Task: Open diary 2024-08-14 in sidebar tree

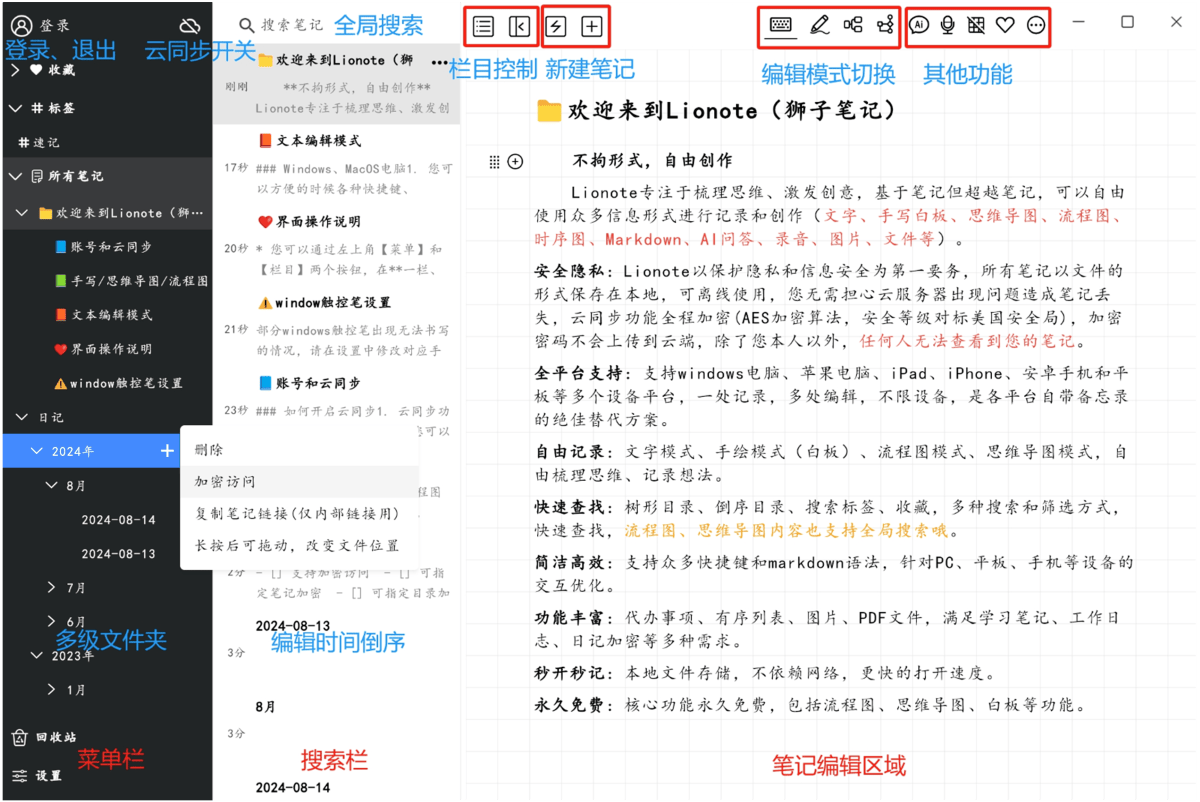Action: click(118, 520)
